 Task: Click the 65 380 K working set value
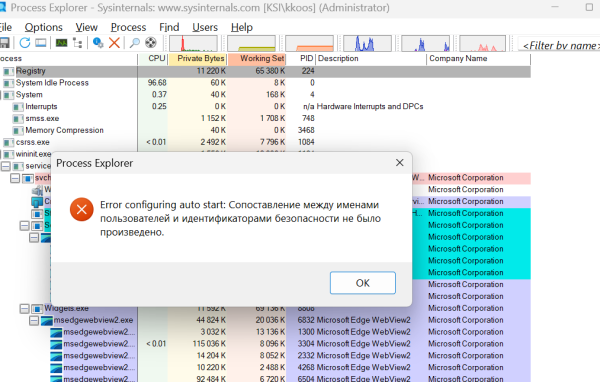(x=270, y=71)
